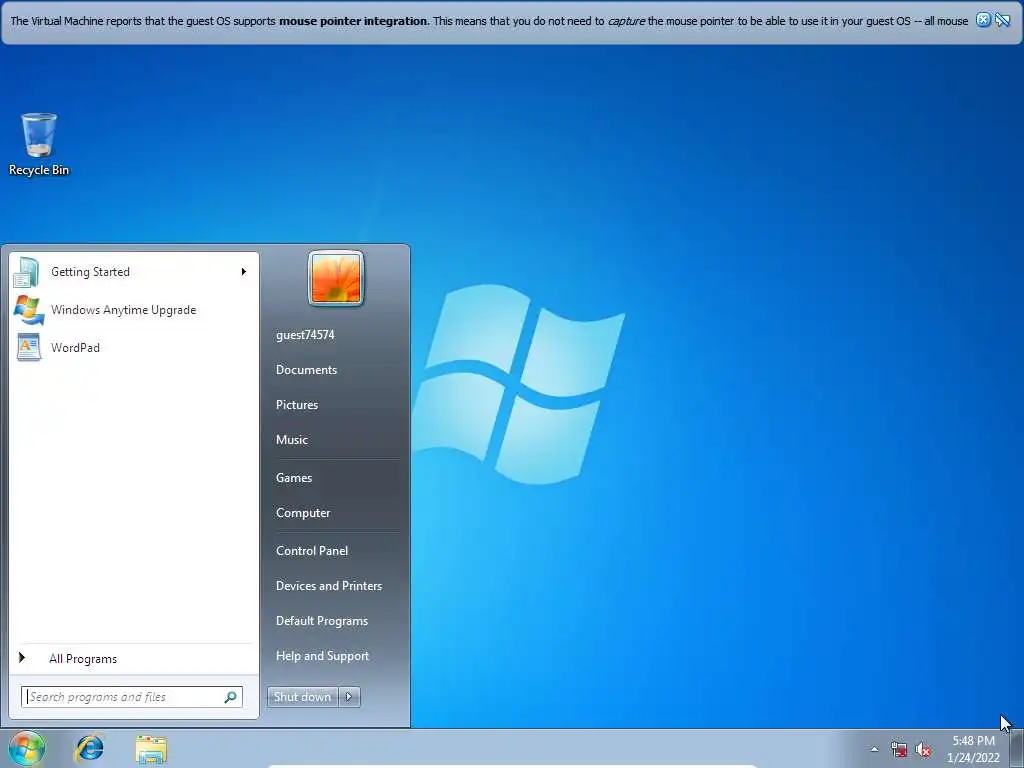The height and width of the screenshot is (768, 1024).
Task: Click the magnifier icon in search box
Action: (230, 697)
